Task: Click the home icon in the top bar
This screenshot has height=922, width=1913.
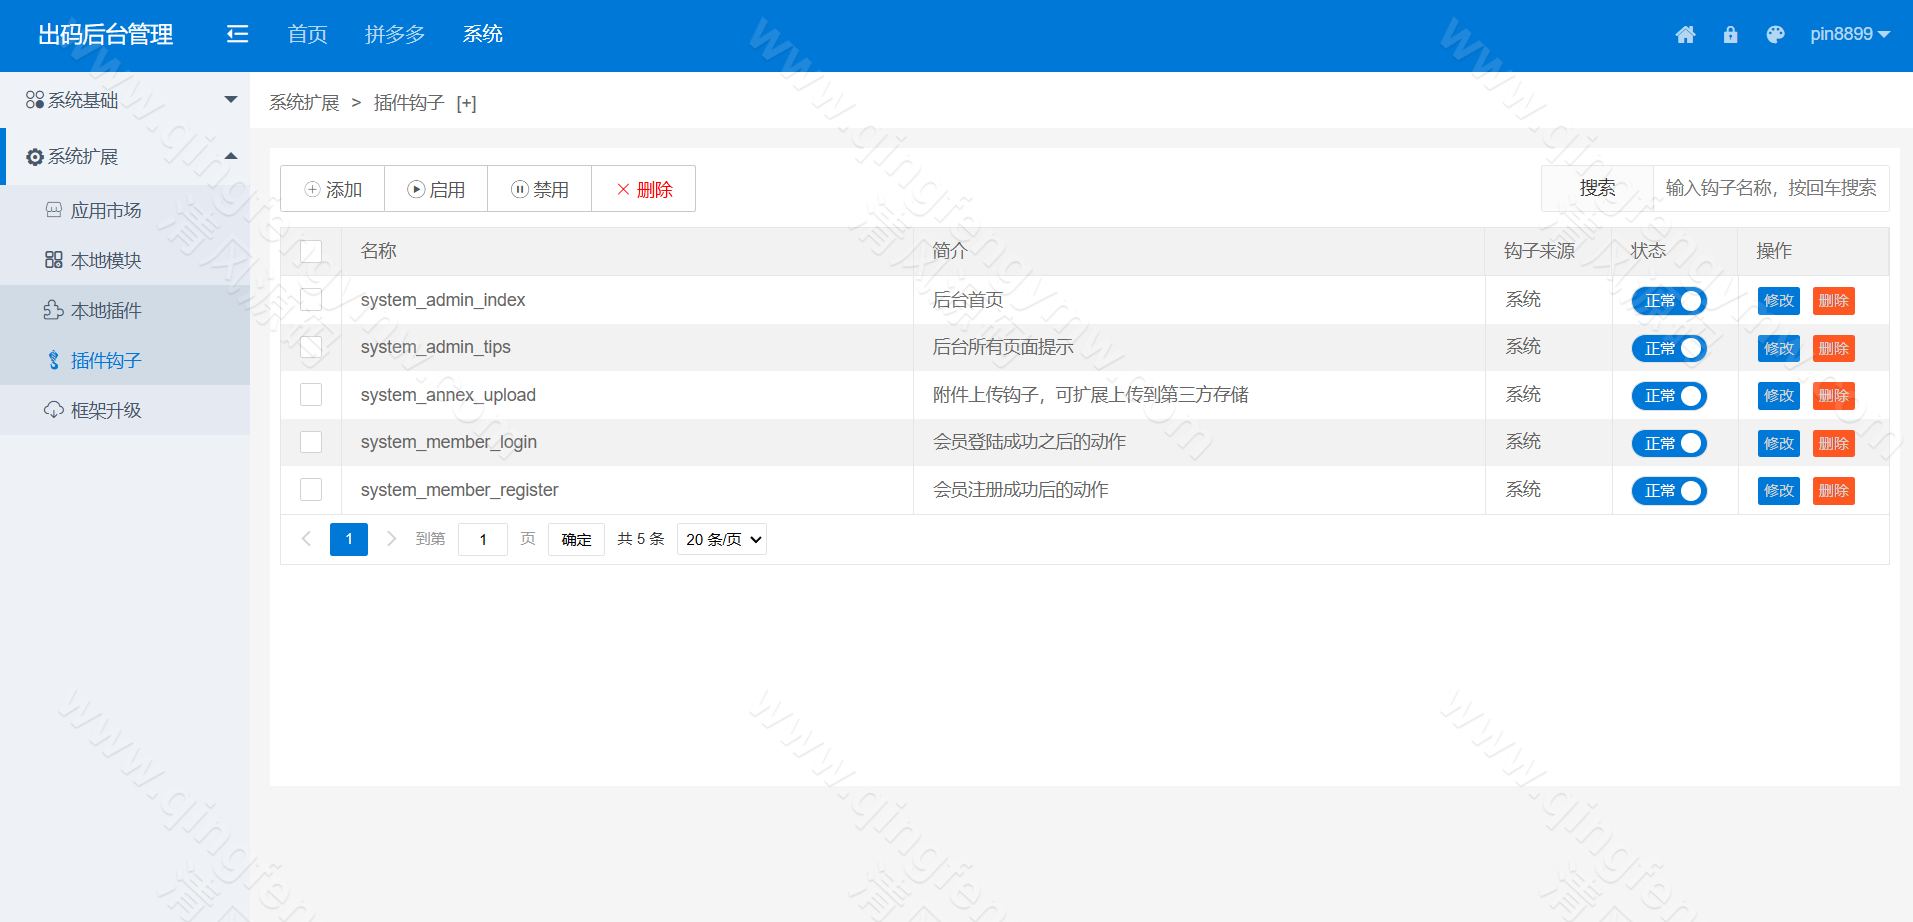Action: (x=1685, y=34)
